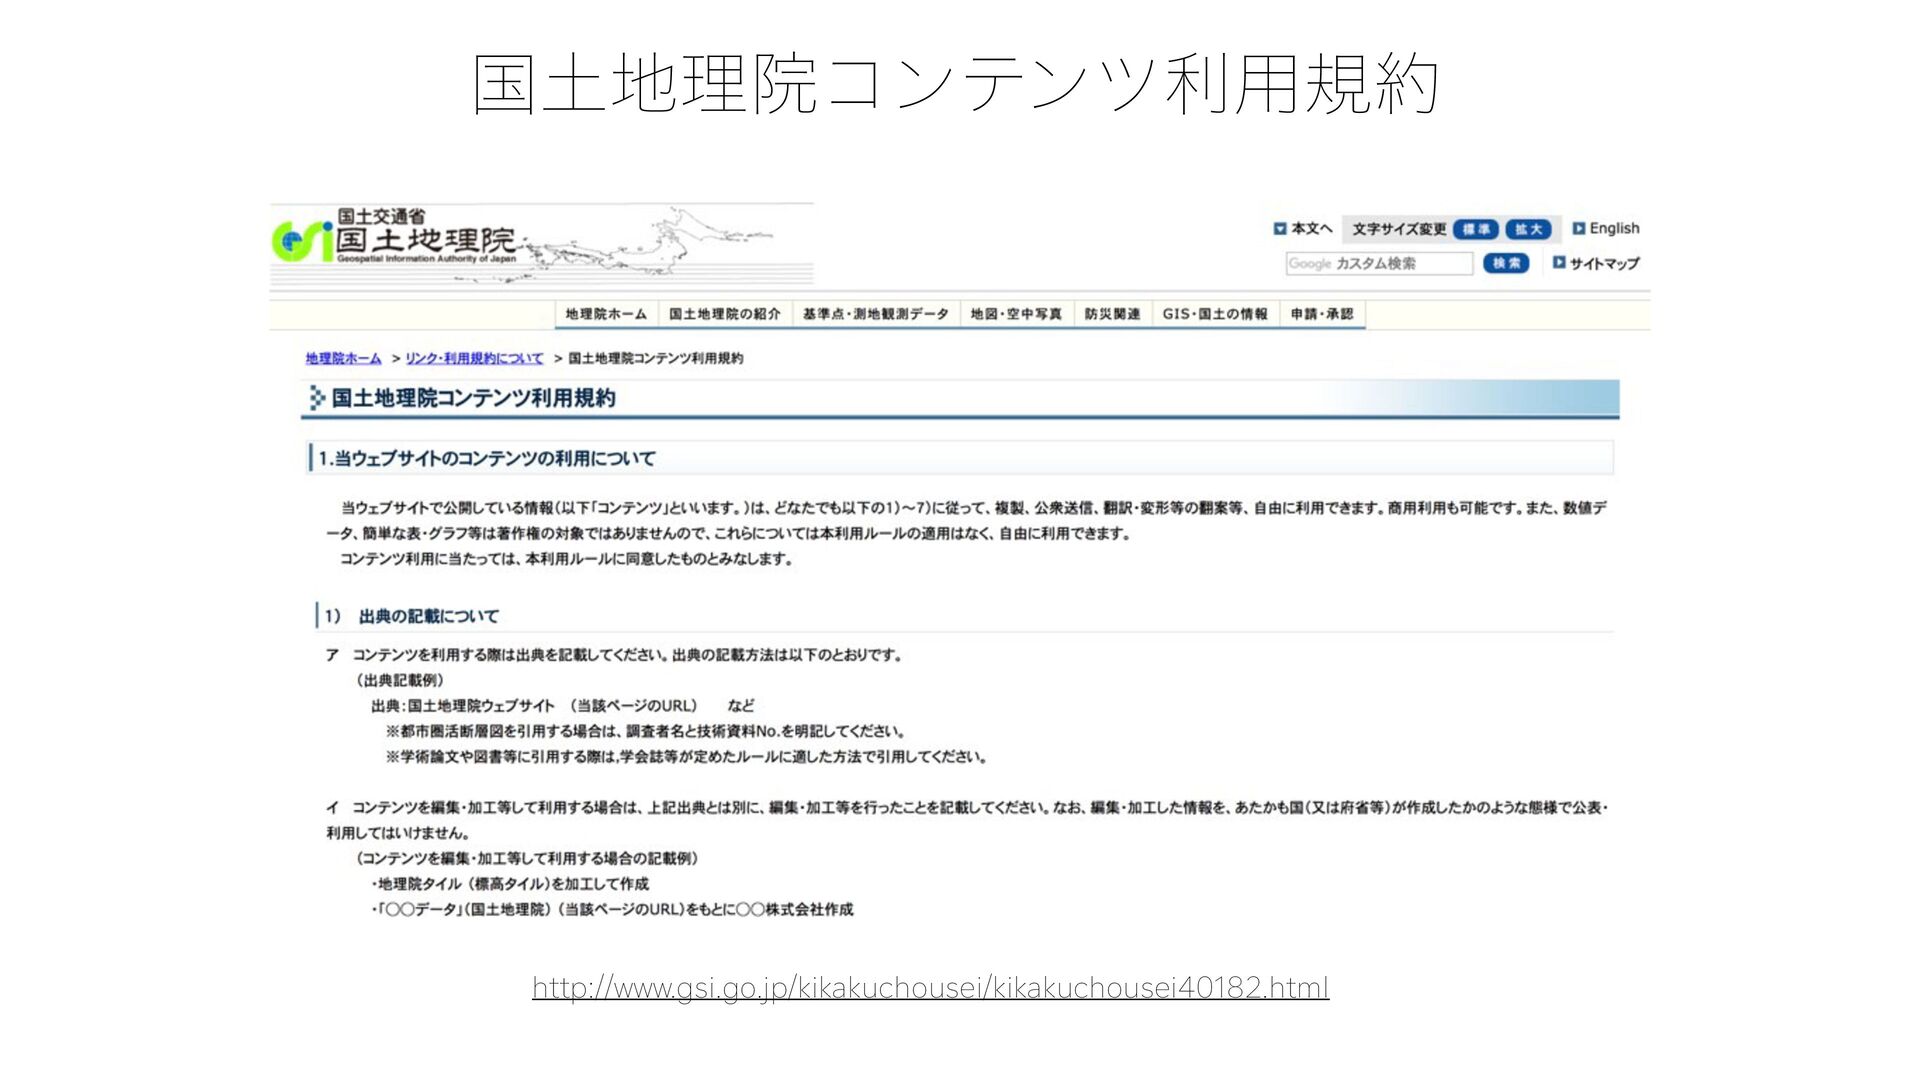Follow the 地理院ホーム breadcrumb link
The width and height of the screenshot is (1920, 1080).
pyautogui.click(x=343, y=358)
